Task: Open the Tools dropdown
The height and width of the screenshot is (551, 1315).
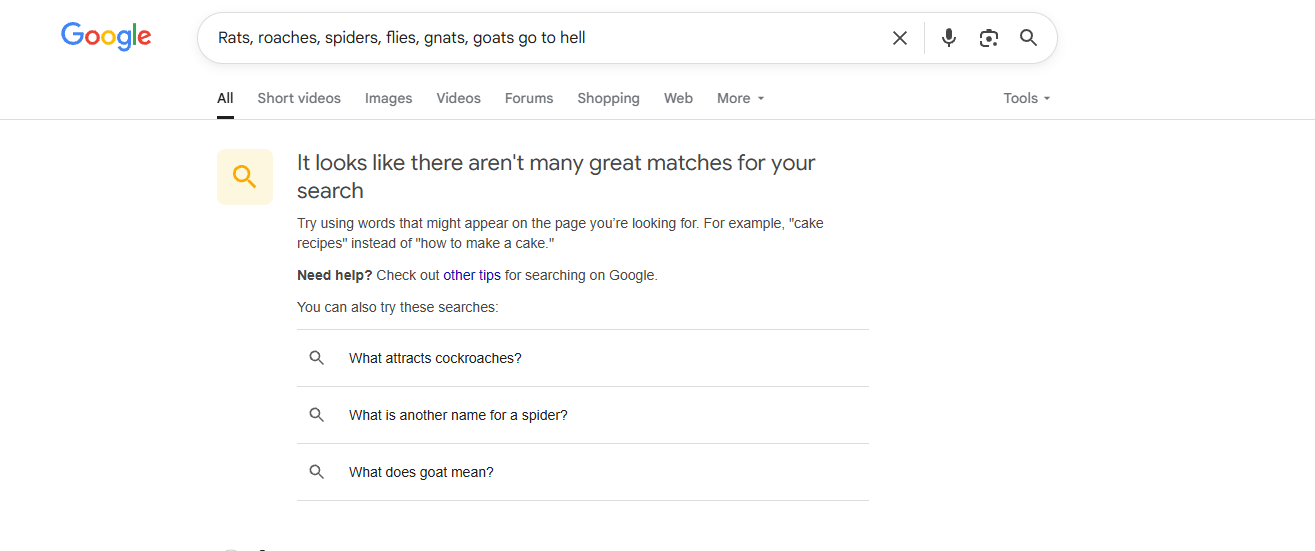Action: click(1027, 98)
